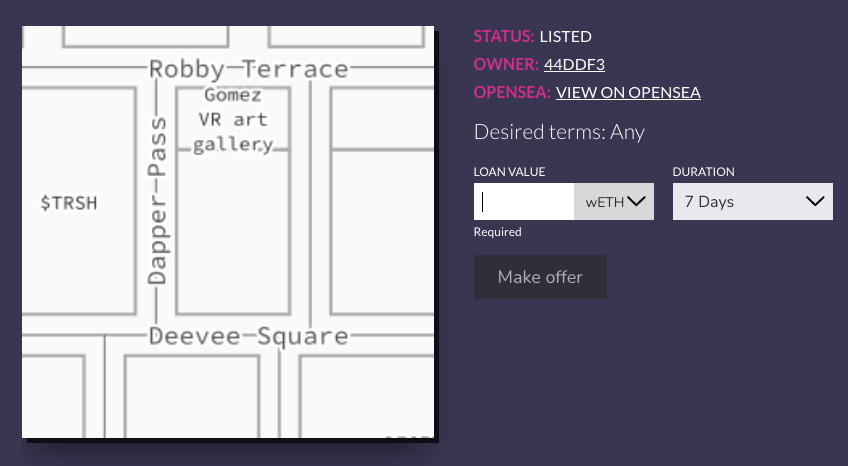Viewport: 848px width, 466px height.
Task: Open the wETH currency dropdown
Action: [x=614, y=202]
